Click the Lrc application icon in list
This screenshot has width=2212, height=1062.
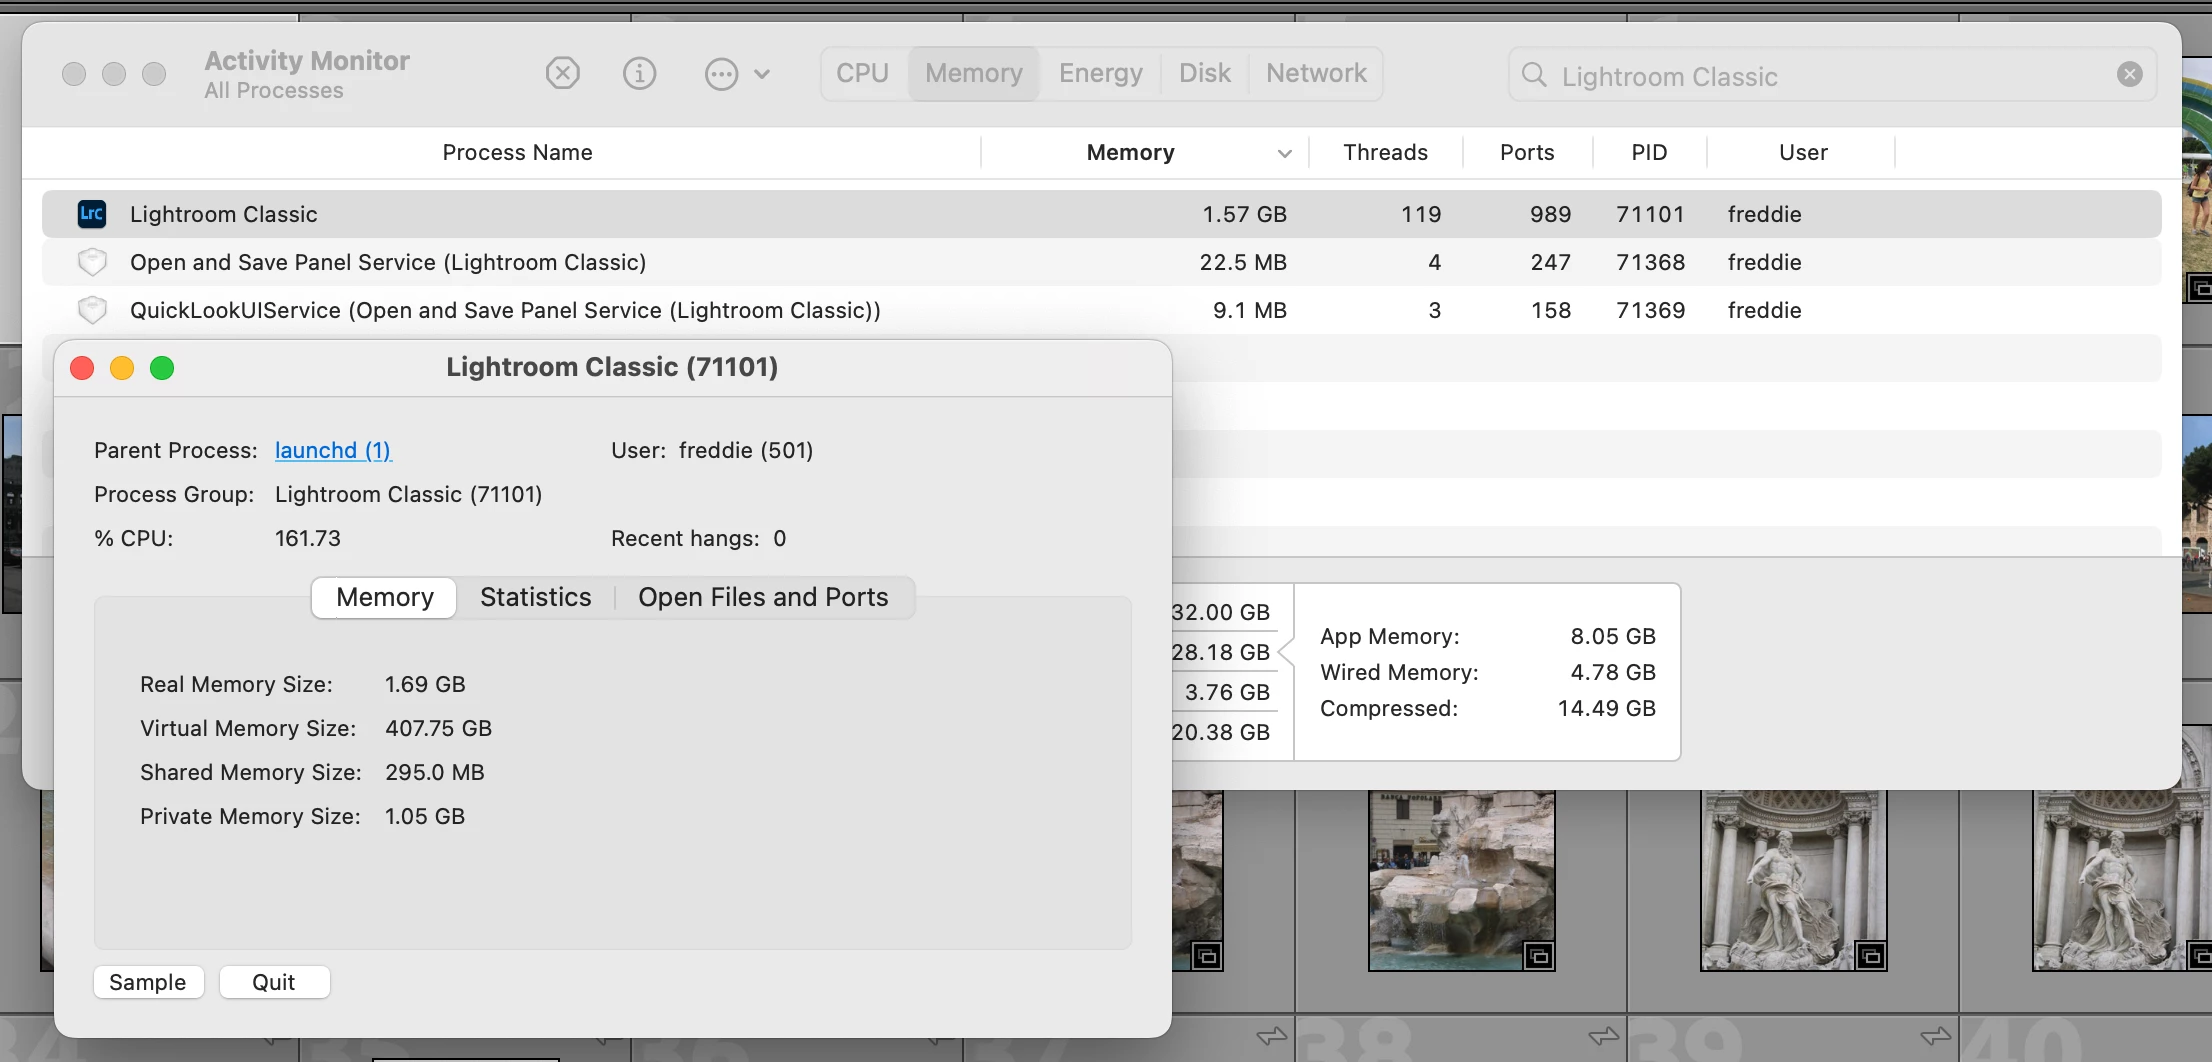(x=92, y=213)
